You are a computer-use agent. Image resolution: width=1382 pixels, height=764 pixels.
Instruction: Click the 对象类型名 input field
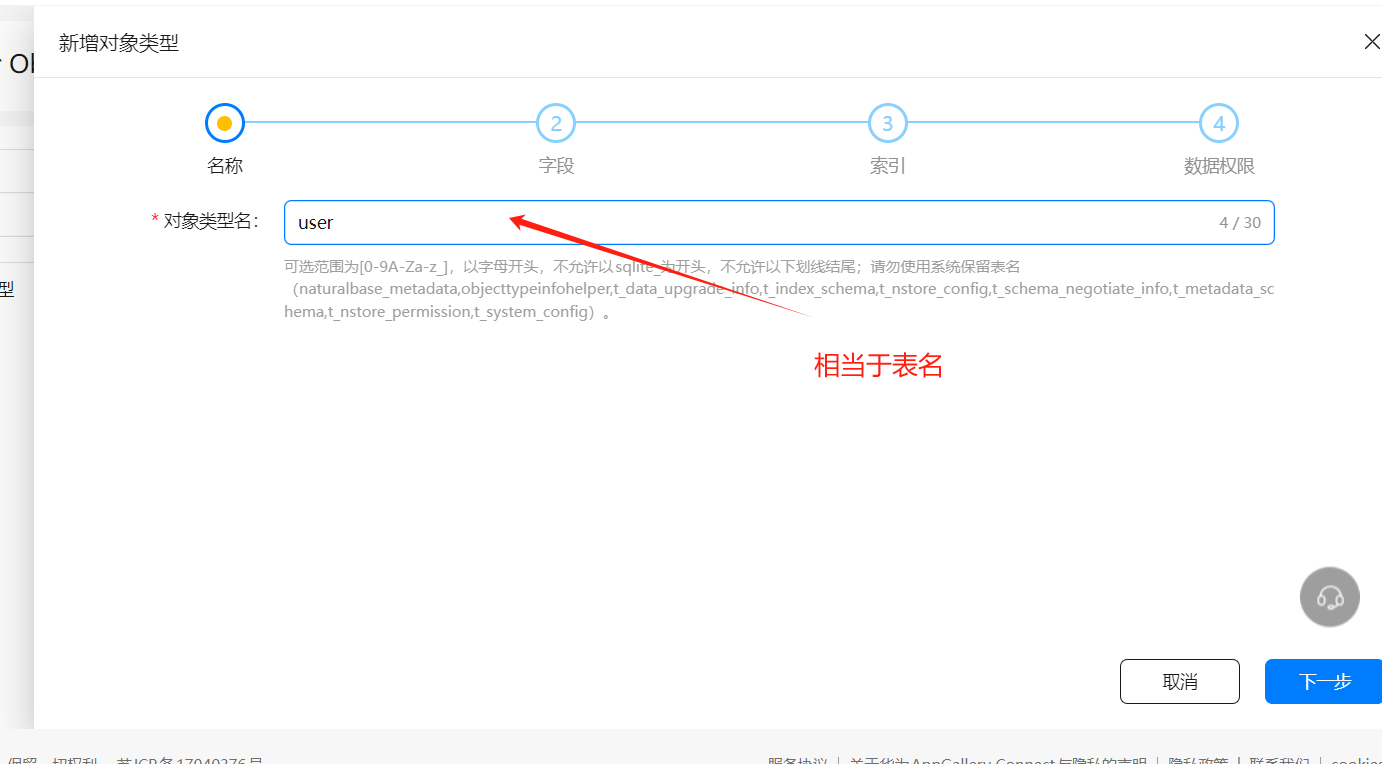click(779, 222)
